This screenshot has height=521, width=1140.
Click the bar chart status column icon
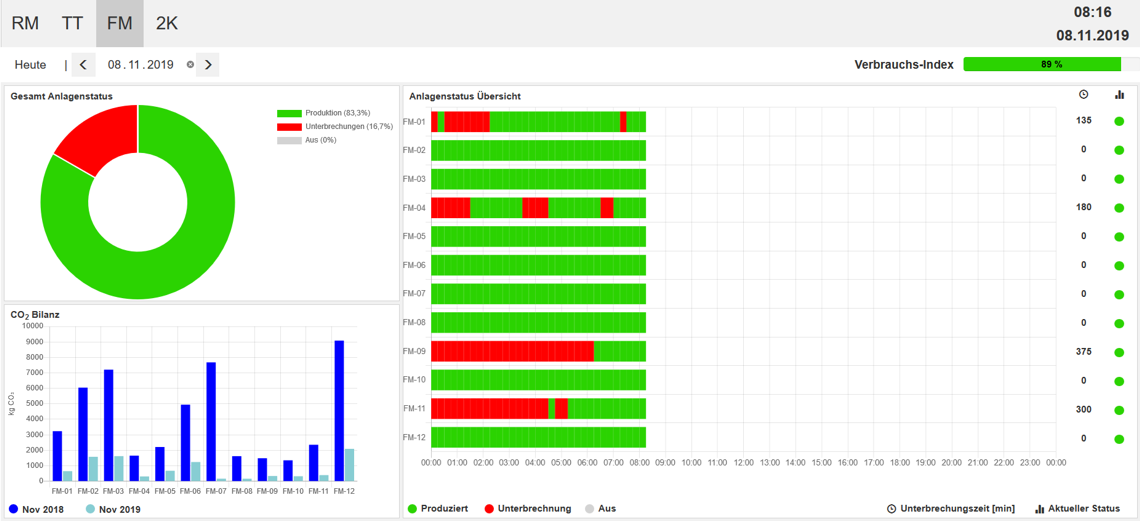pyautogui.click(x=1119, y=95)
